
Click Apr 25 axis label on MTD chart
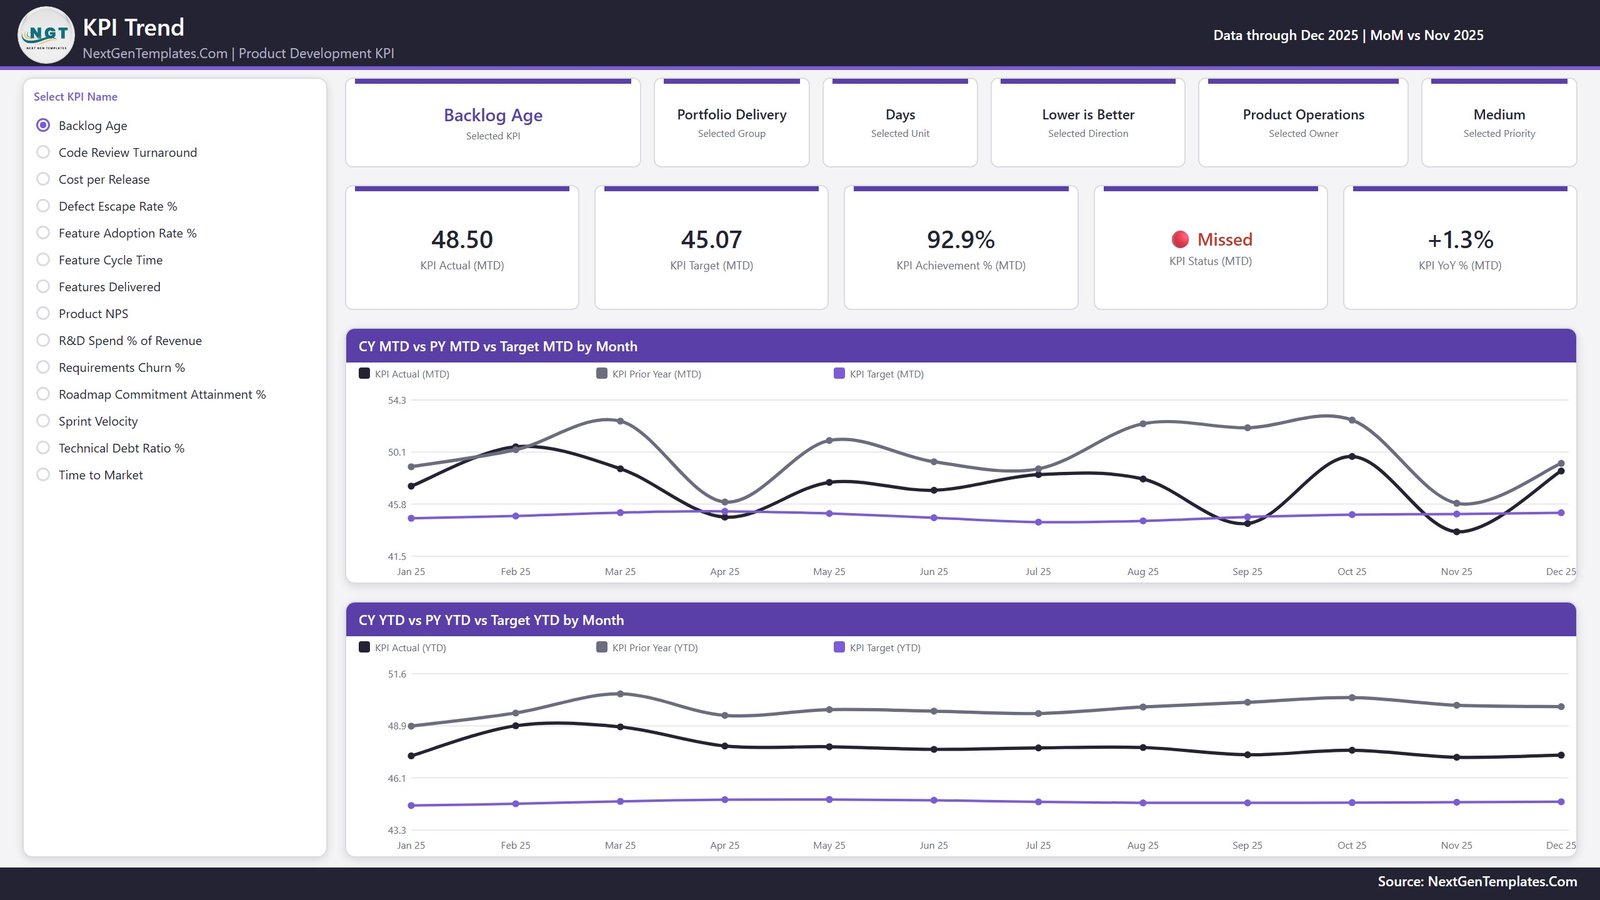pos(725,572)
